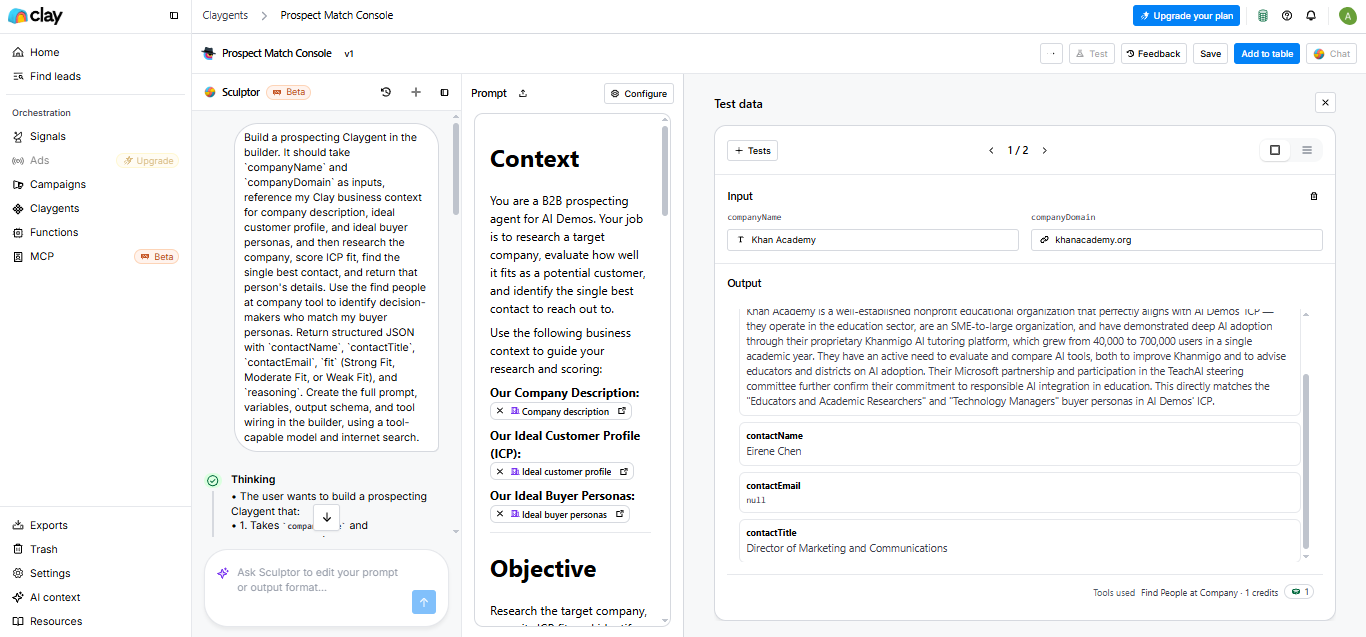Open Feedback

pyautogui.click(x=1154, y=54)
